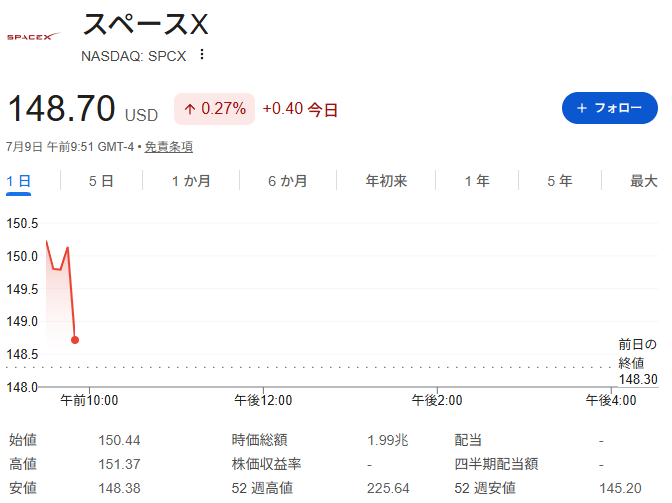
Task: Switch to the 1 か月 chart tab
Action: pos(191,181)
